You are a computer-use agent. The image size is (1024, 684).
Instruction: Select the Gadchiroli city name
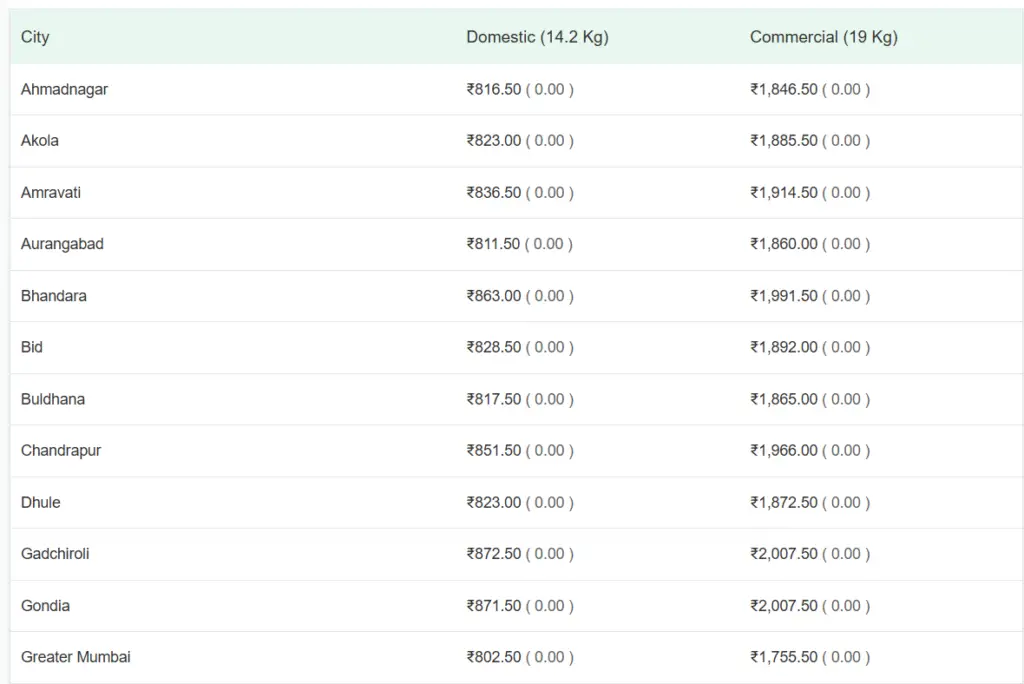(x=55, y=554)
